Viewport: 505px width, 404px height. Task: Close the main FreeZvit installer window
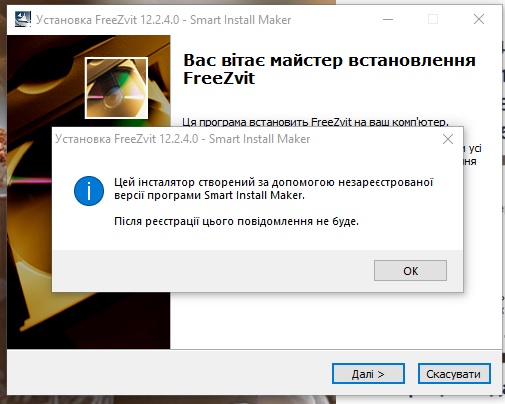479,19
